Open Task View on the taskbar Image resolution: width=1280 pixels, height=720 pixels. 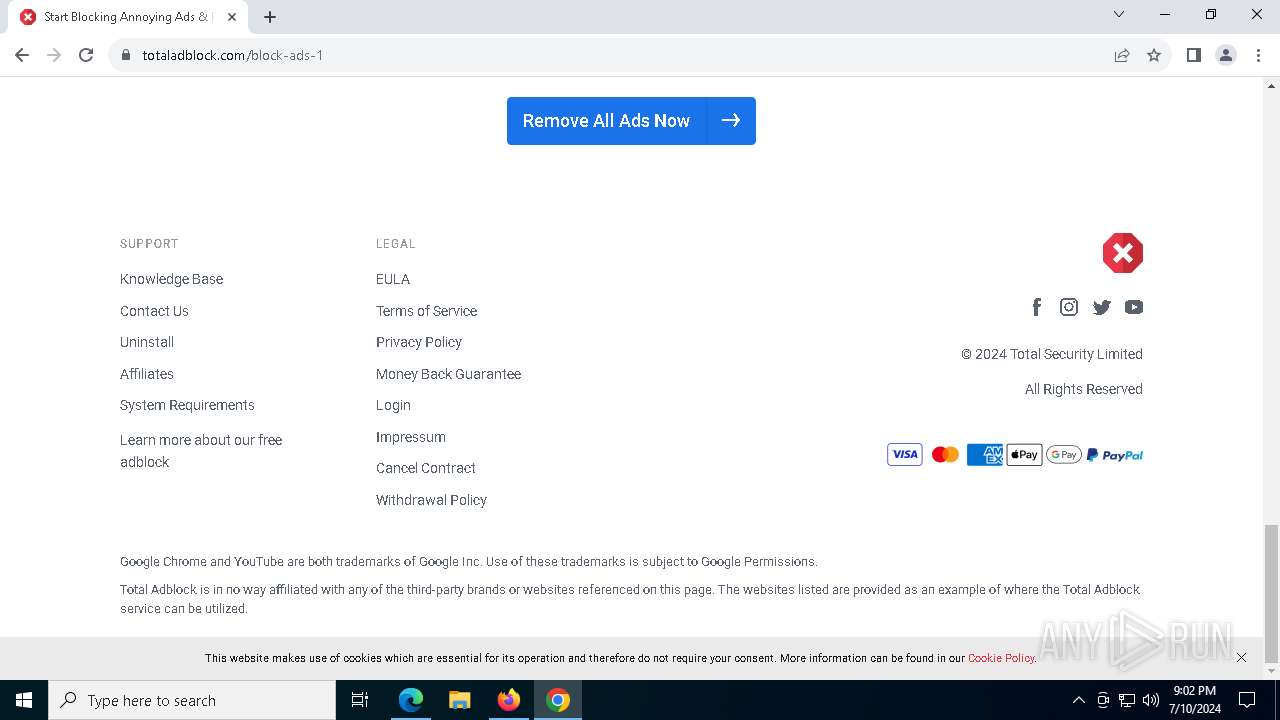tap(360, 700)
